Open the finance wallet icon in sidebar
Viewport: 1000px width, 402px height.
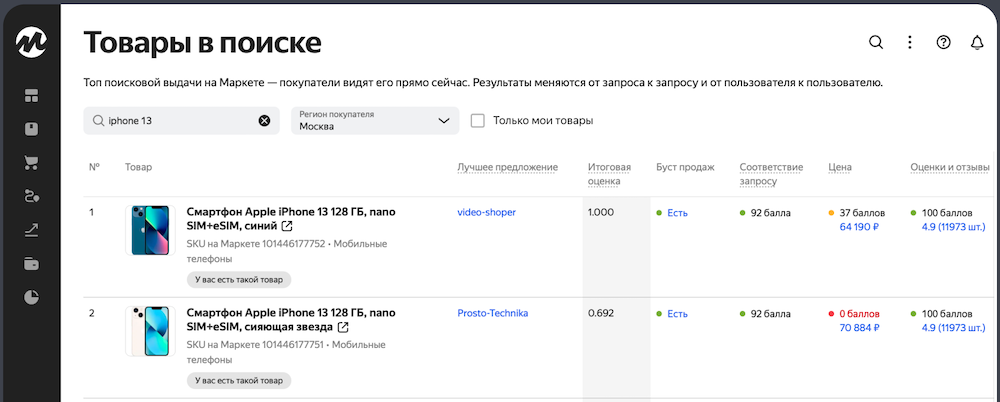click(31, 264)
